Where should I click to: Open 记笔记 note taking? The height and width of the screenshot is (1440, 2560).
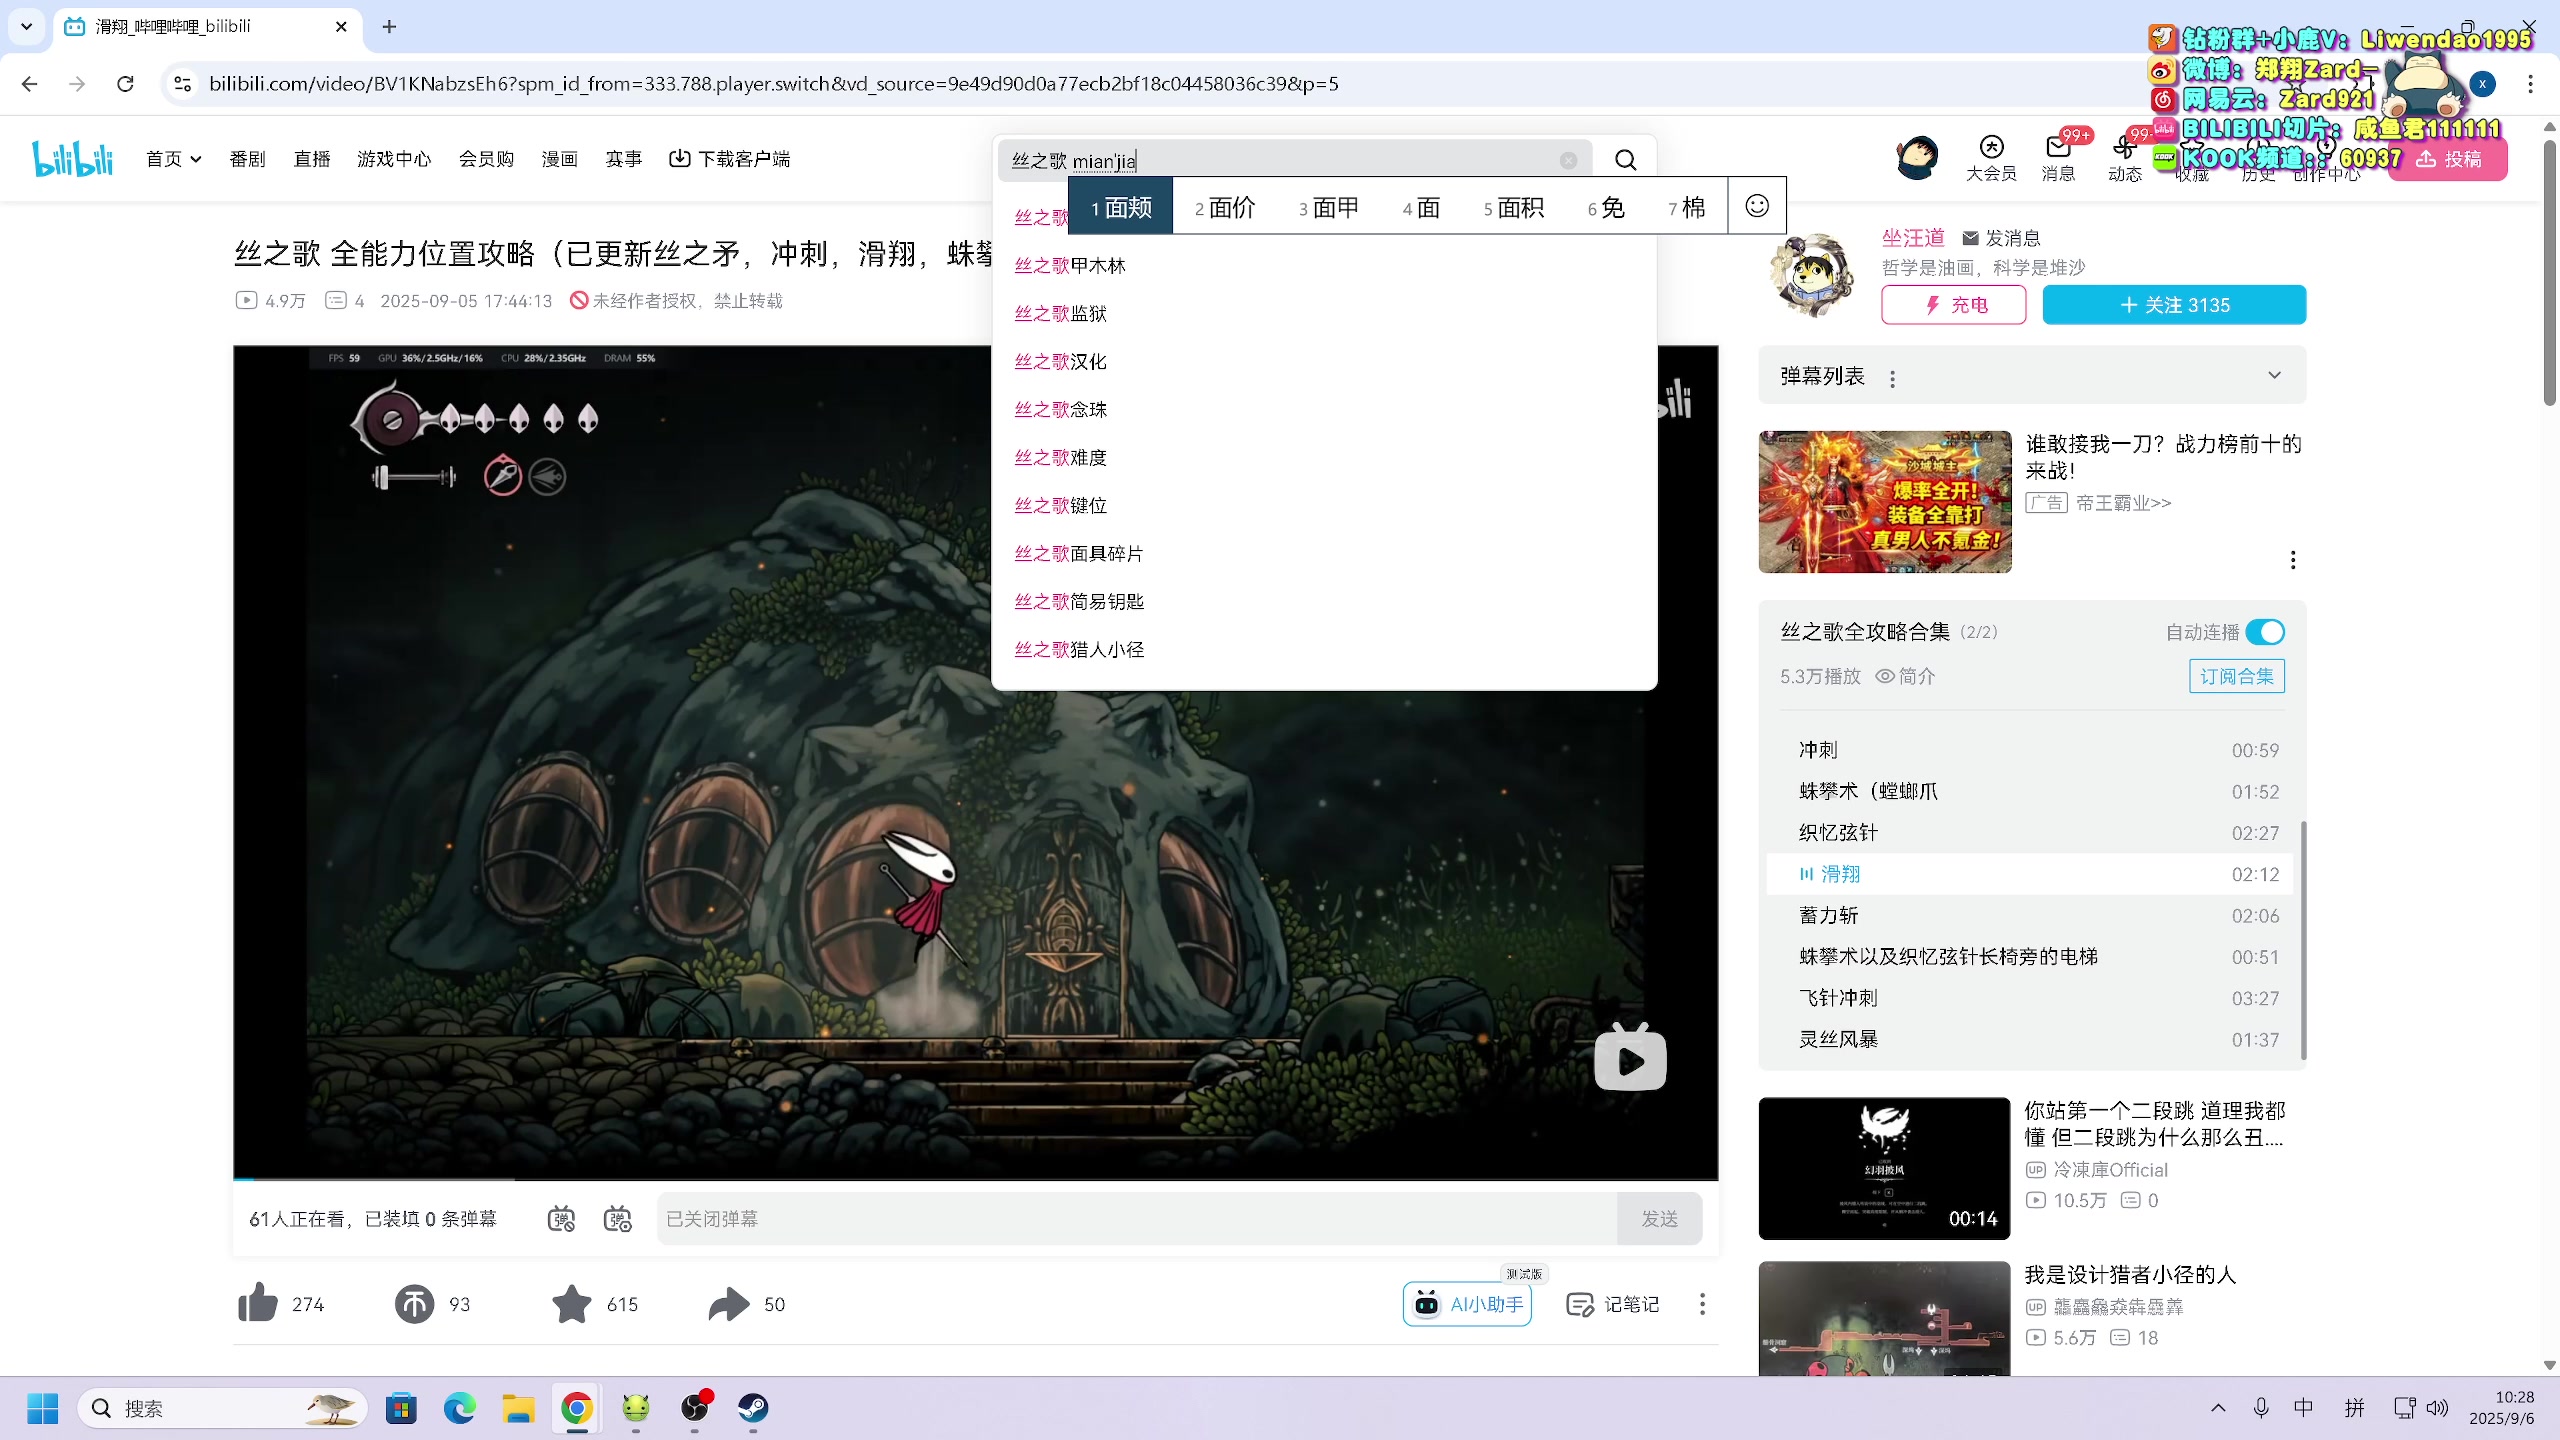[x=1612, y=1304]
